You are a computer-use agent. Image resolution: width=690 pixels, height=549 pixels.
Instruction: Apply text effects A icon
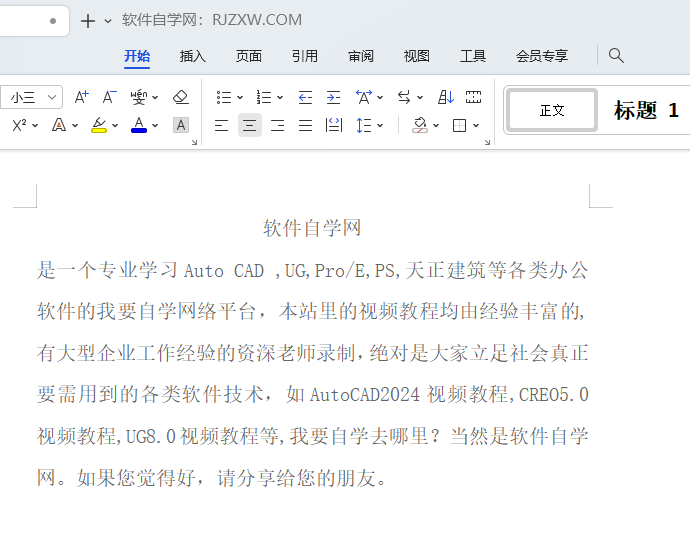click(59, 125)
